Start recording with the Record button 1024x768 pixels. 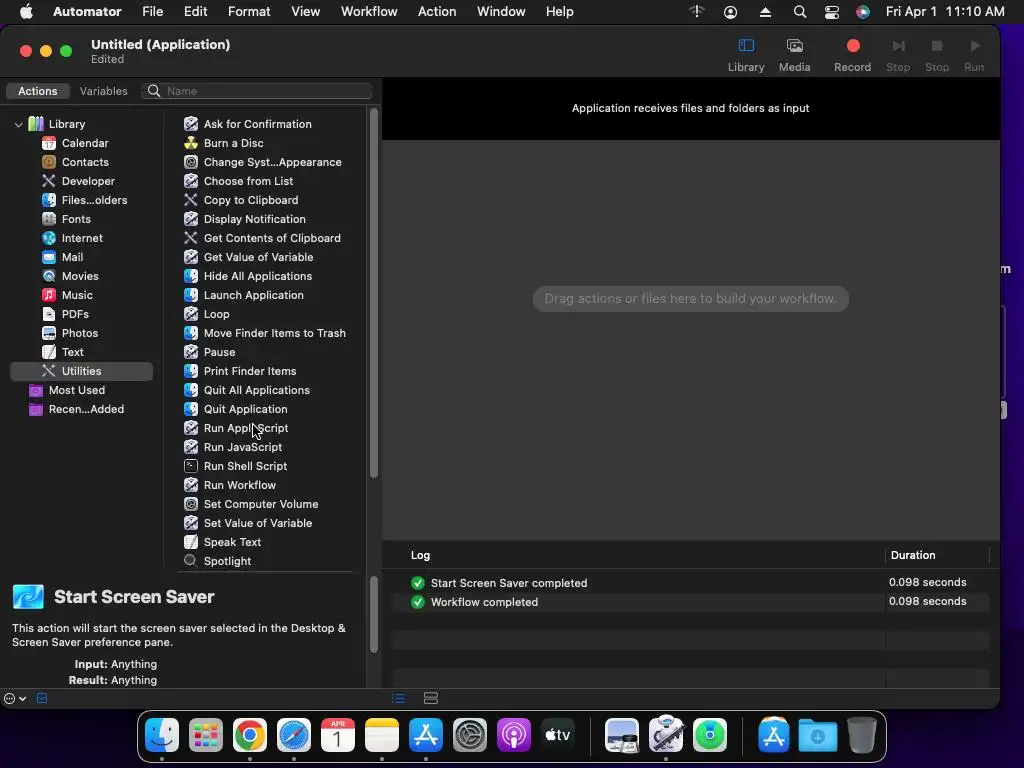852,55
